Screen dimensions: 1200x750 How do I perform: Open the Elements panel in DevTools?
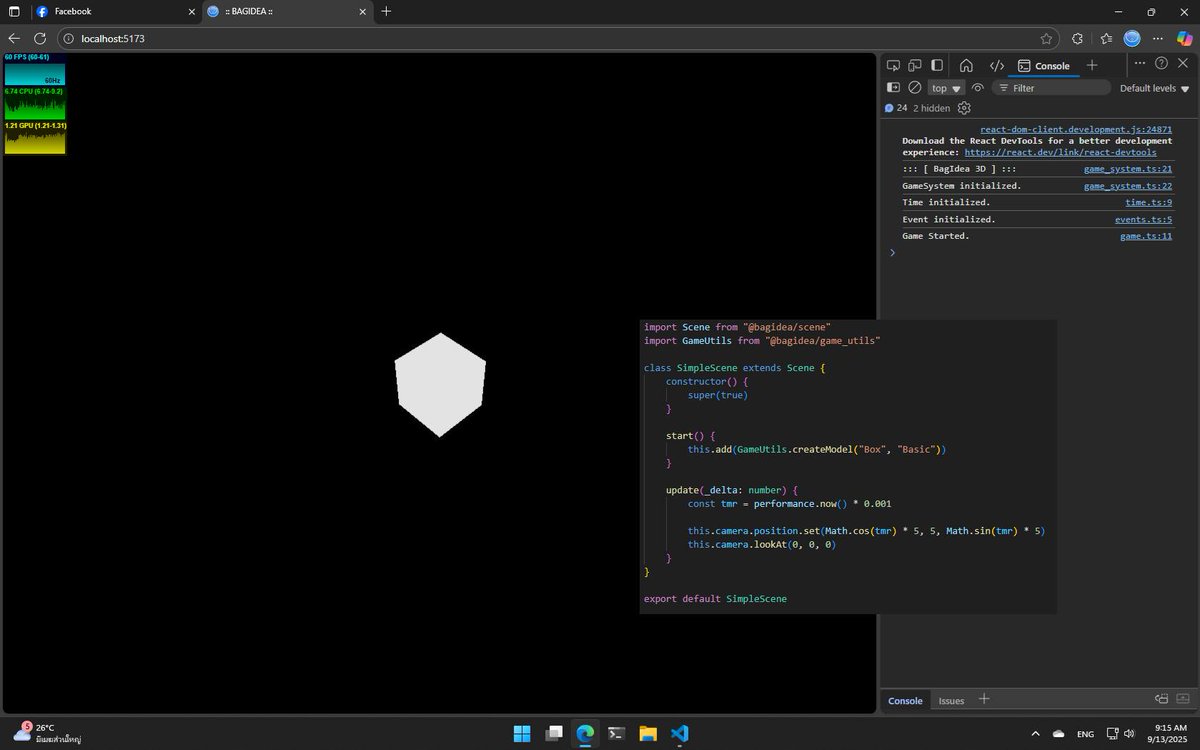point(997,65)
